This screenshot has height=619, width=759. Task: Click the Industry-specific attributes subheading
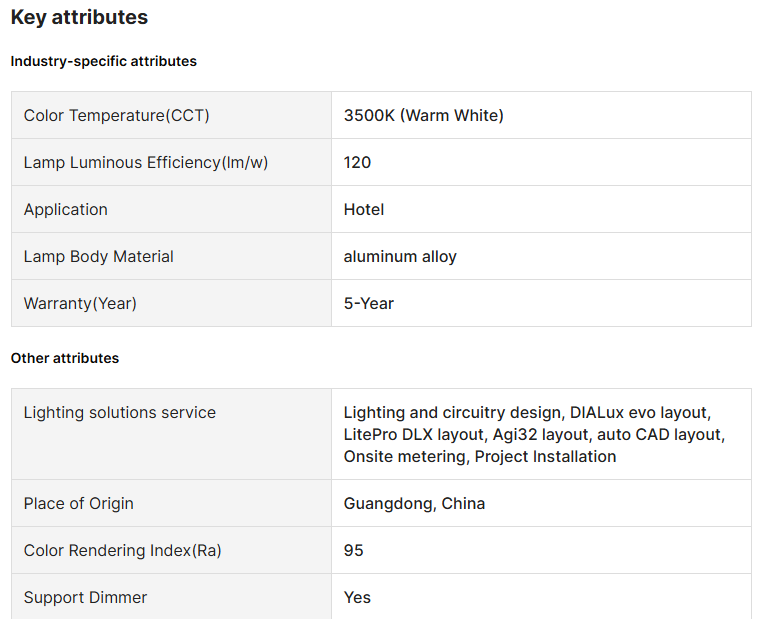[104, 61]
